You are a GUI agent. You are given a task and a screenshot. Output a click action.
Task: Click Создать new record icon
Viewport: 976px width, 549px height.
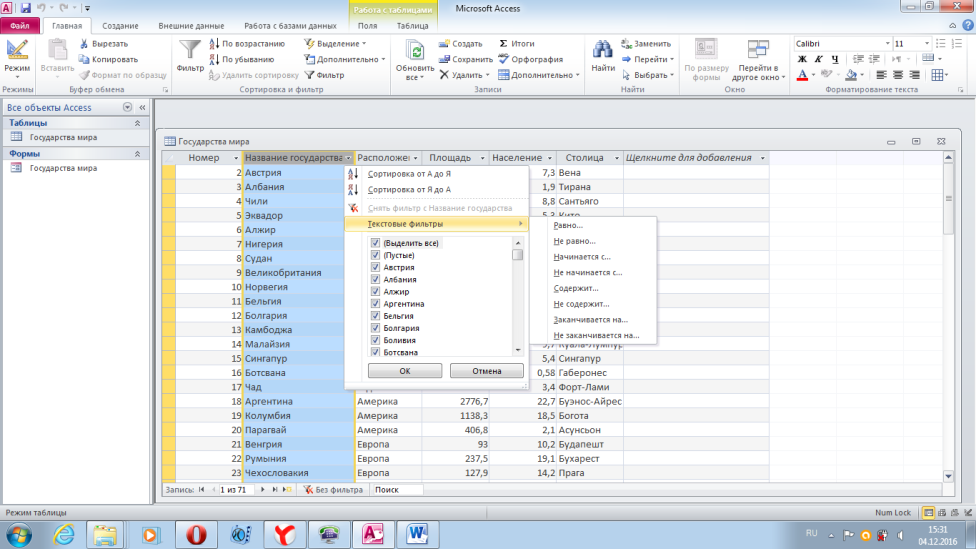pos(444,44)
